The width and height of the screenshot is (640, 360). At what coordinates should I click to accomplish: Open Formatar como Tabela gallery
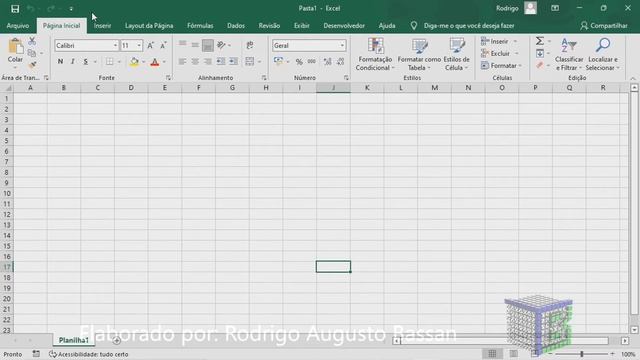click(x=419, y=54)
